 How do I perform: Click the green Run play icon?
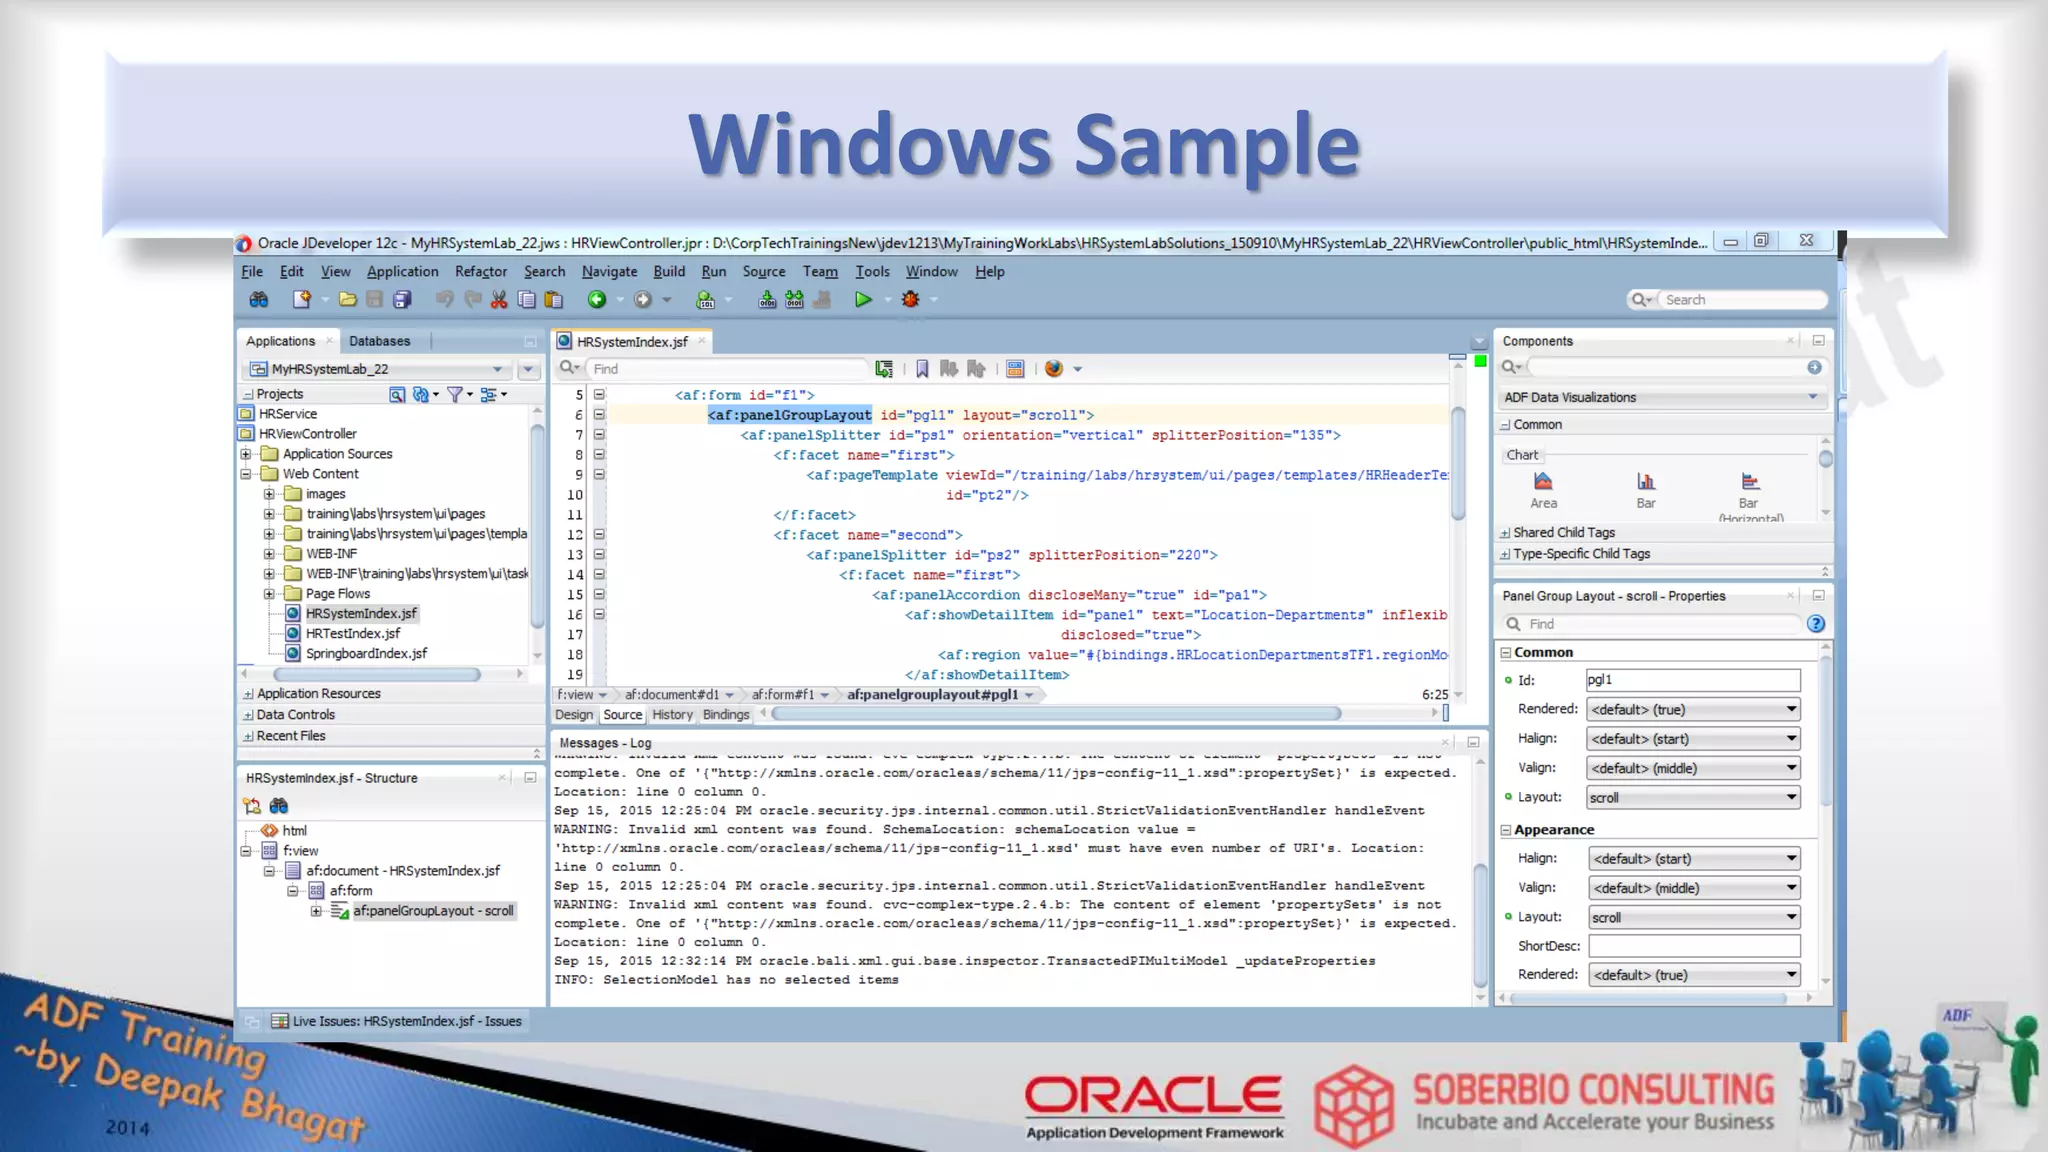tap(862, 299)
